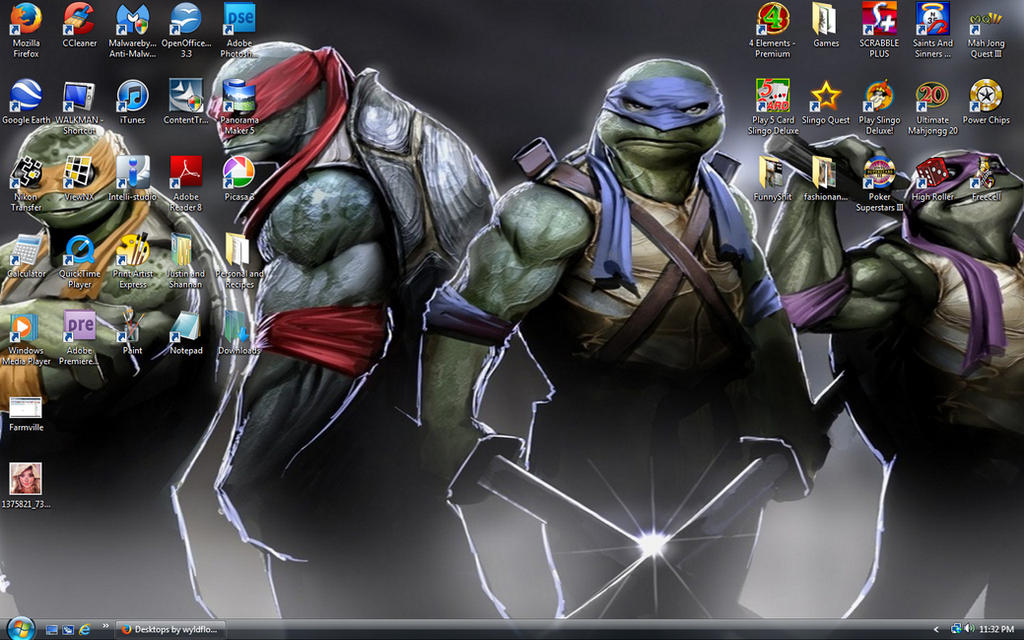Click the Play Slingo Deluxe icon
The height and width of the screenshot is (640, 1024).
(x=879, y=96)
